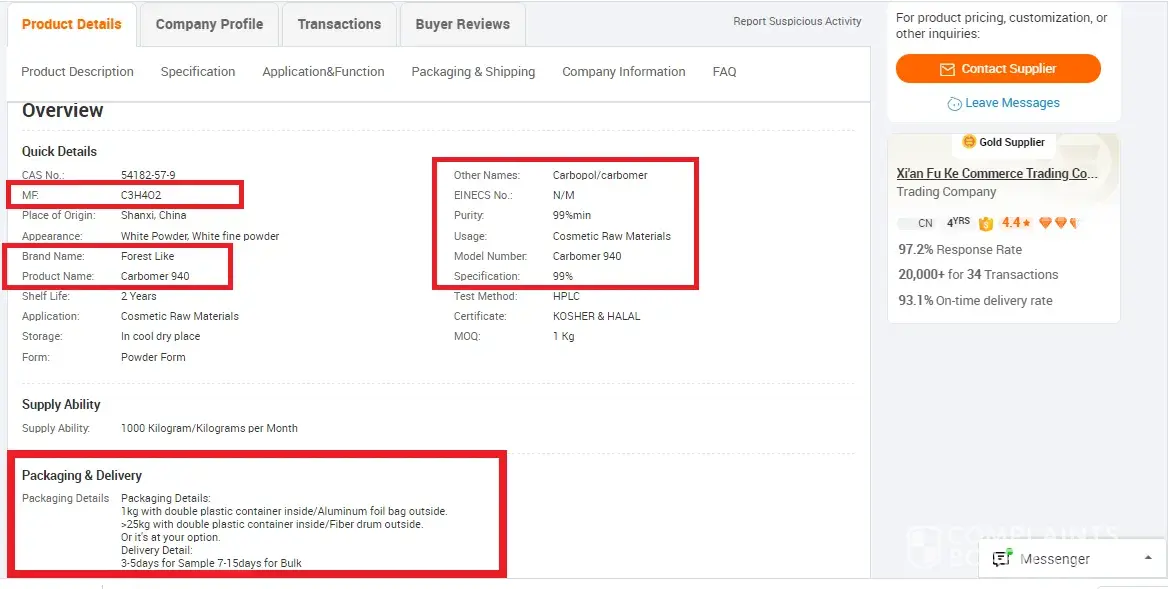Click the orange diamond level icons

1058,223
